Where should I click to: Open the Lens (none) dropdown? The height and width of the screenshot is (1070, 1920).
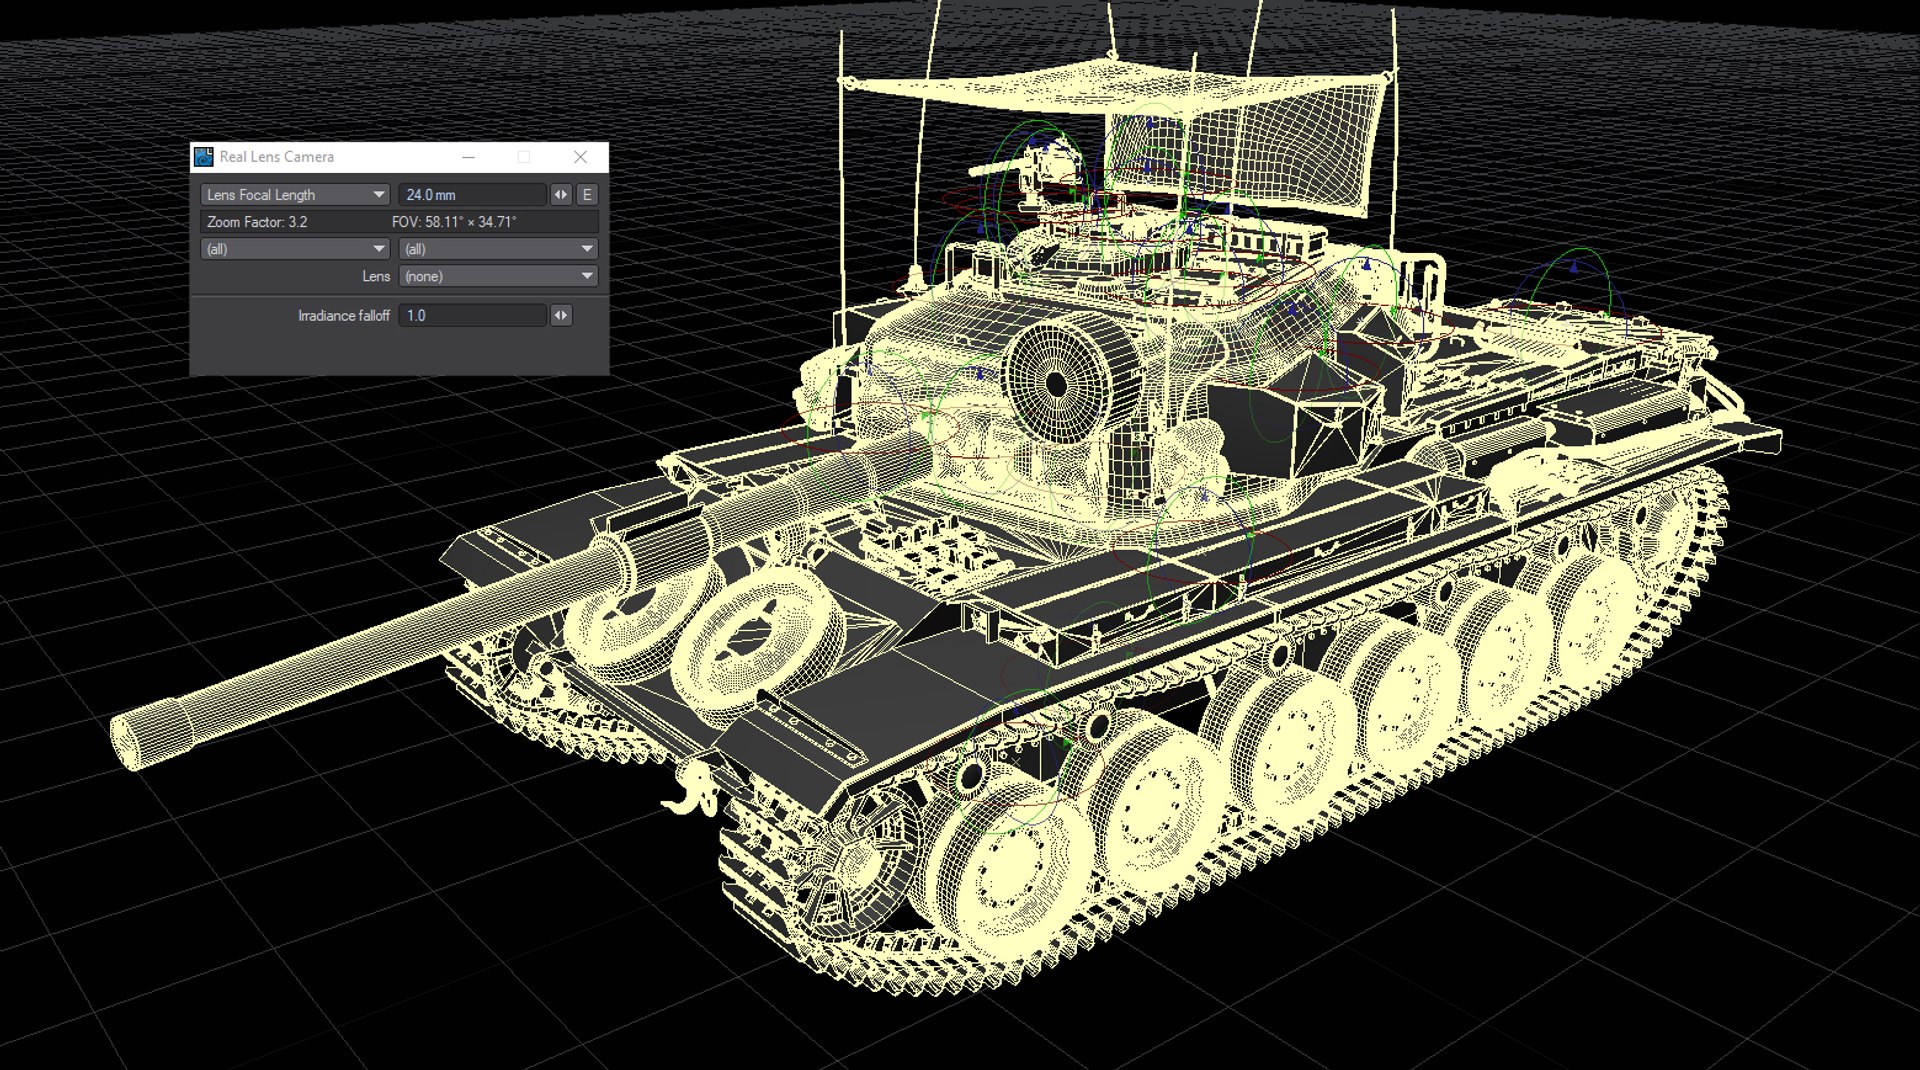coord(498,276)
